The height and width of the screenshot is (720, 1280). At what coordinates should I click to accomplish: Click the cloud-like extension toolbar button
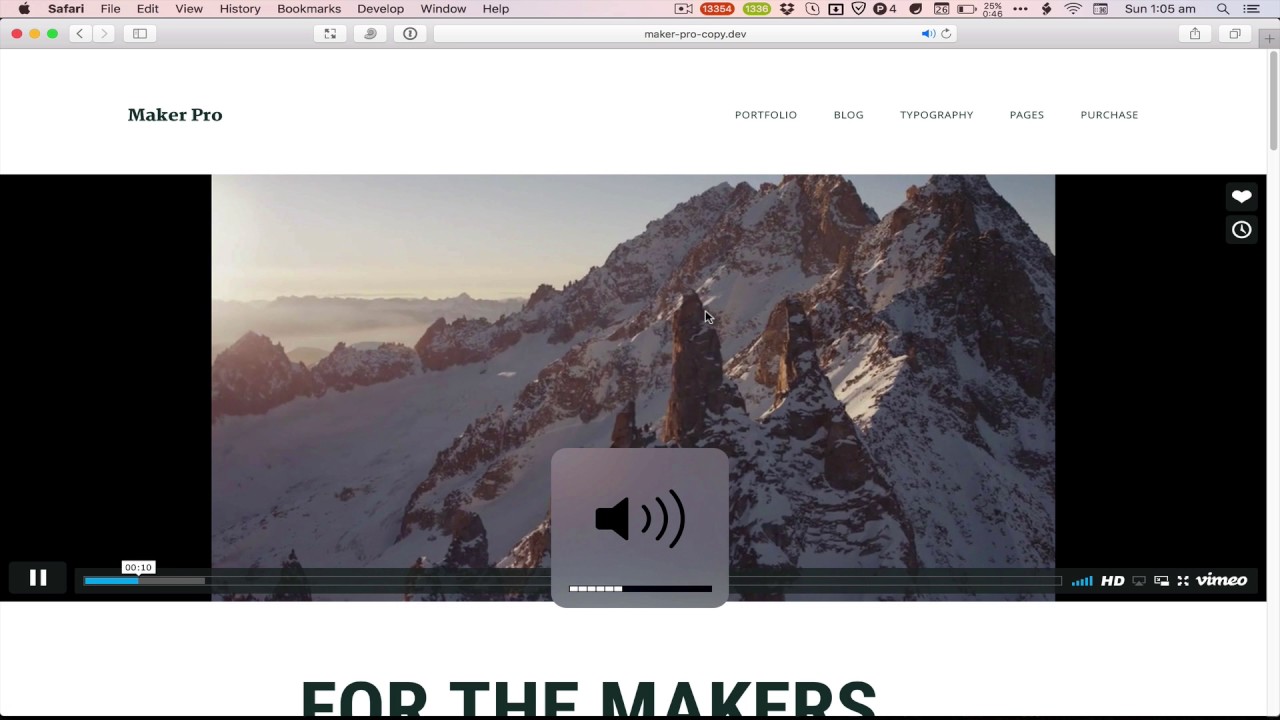[x=370, y=34]
